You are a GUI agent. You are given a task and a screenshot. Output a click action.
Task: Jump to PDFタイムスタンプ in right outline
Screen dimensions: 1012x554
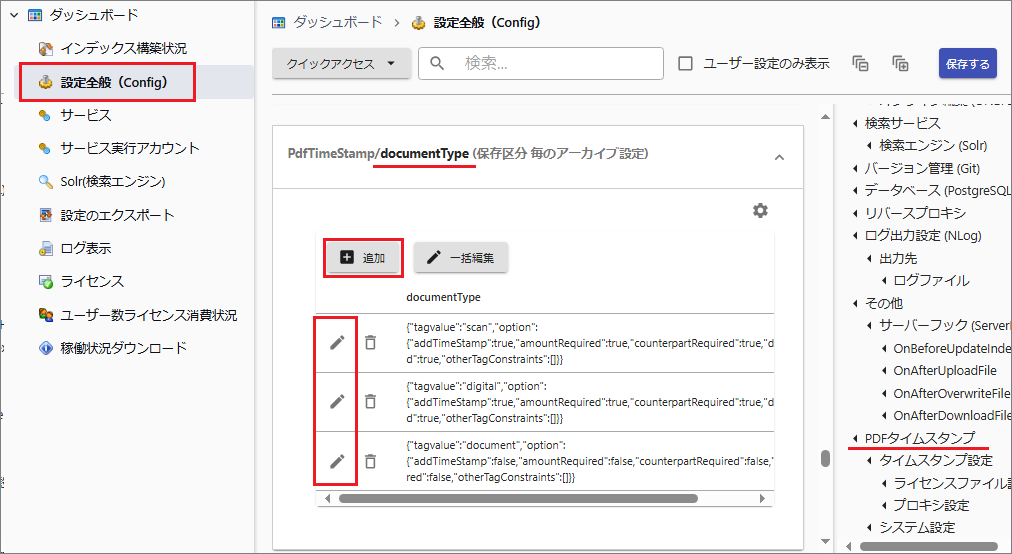[x=919, y=438]
